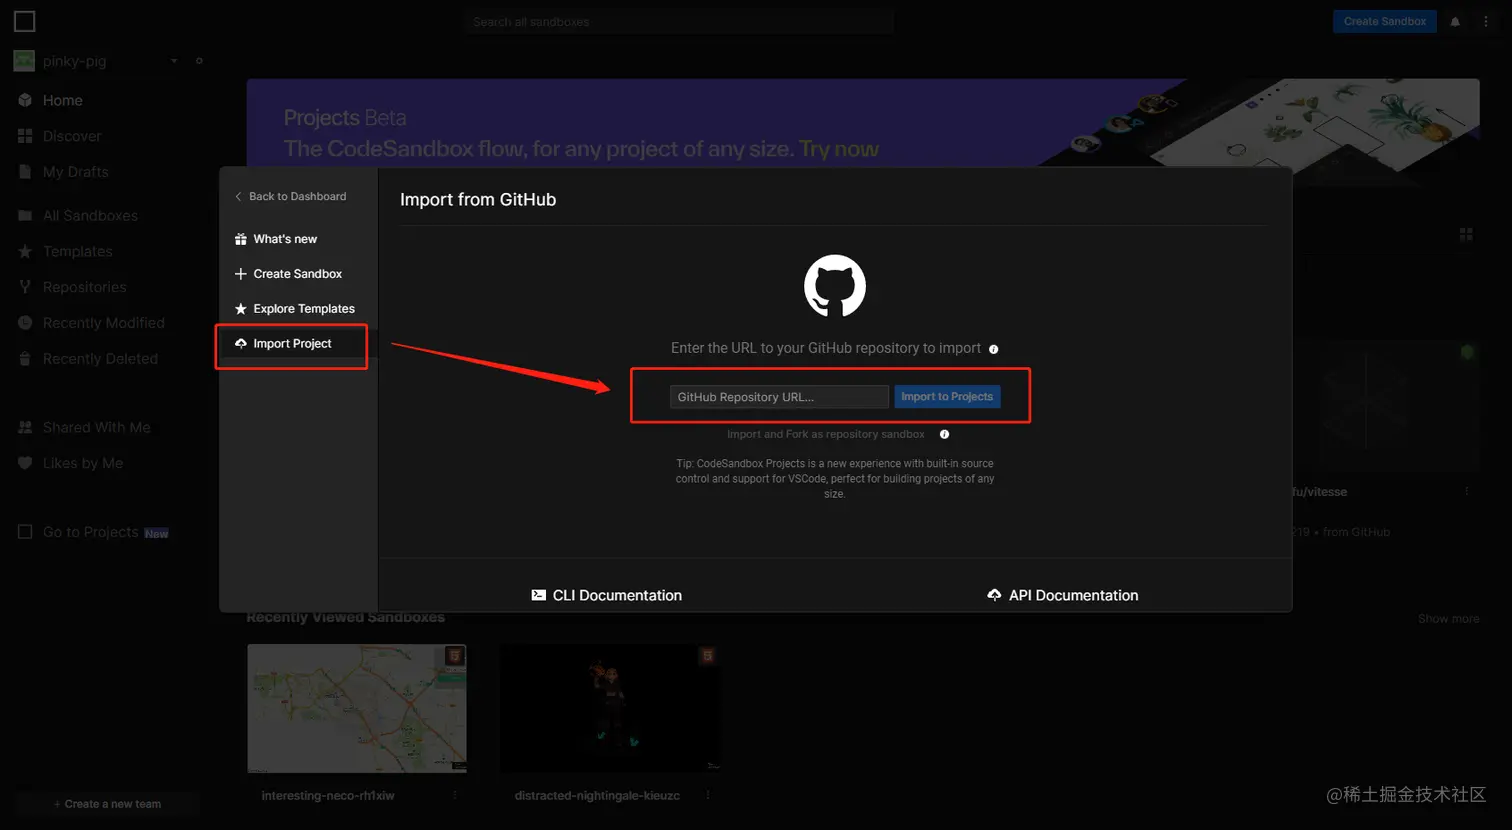Open options menu for interesting-neco-rh1xiw sandbox

(454, 795)
